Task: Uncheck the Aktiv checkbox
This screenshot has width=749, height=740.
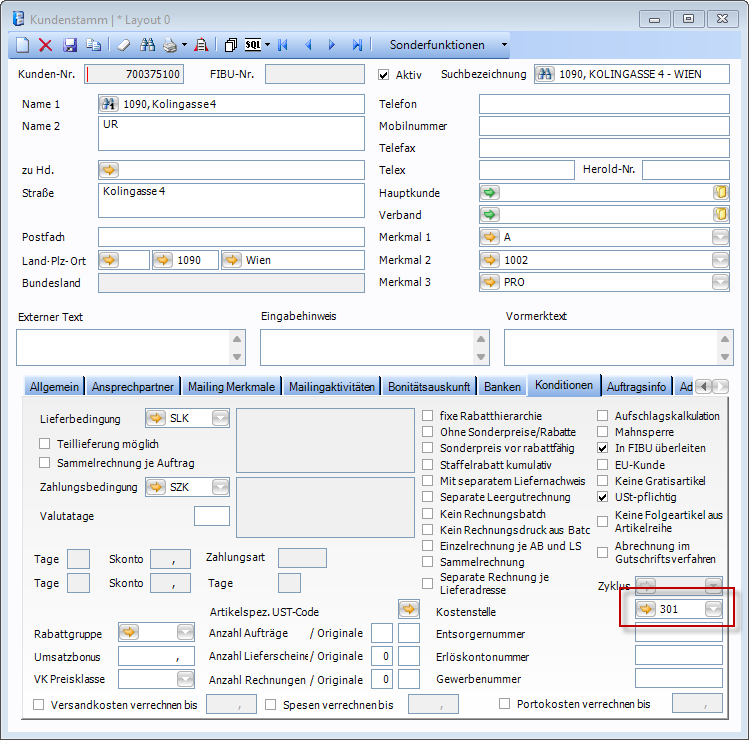Action: point(384,74)
